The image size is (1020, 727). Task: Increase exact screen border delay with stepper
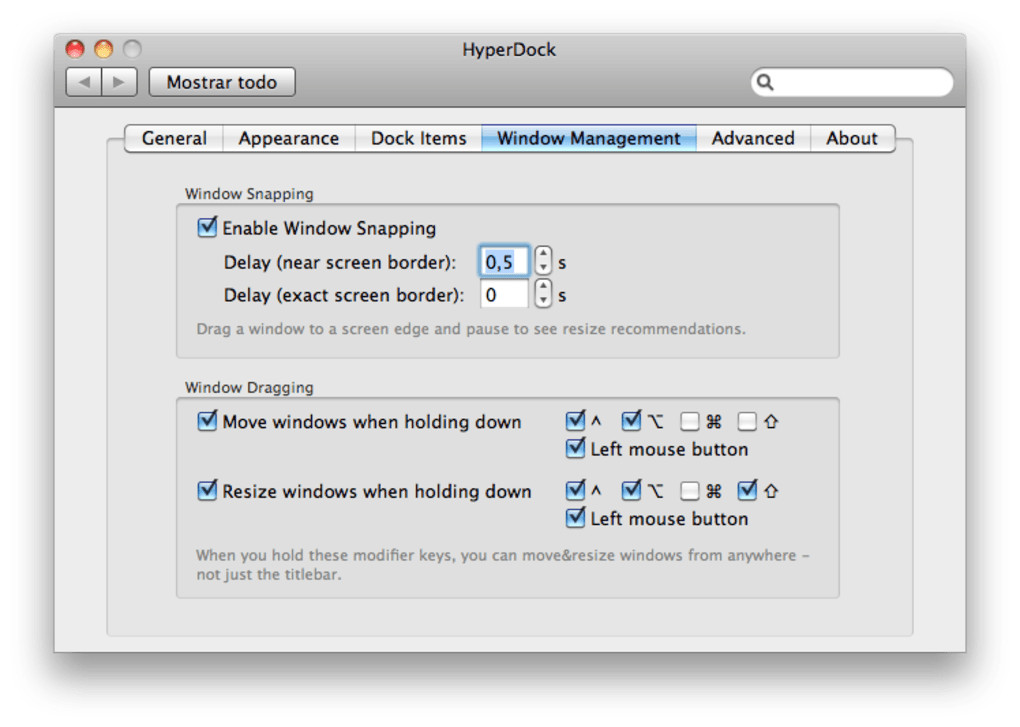[x=543, y=287]
